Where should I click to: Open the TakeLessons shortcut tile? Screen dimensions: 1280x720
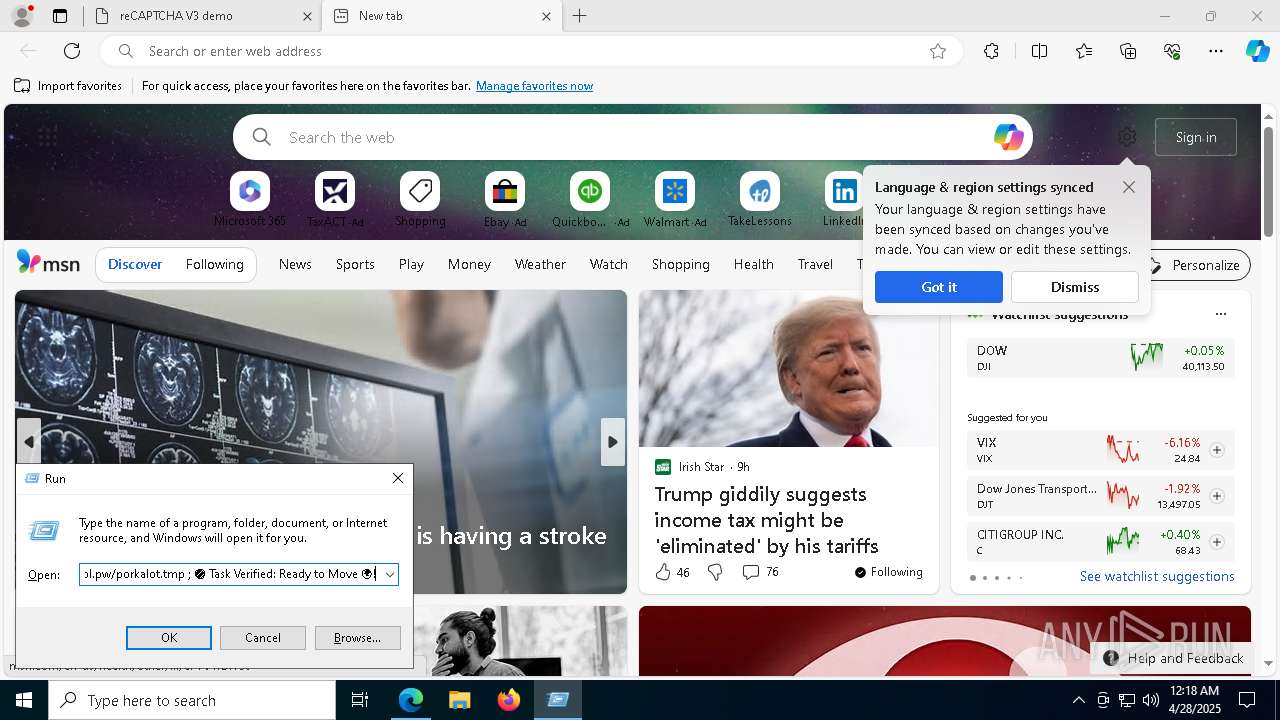(760, 200)
